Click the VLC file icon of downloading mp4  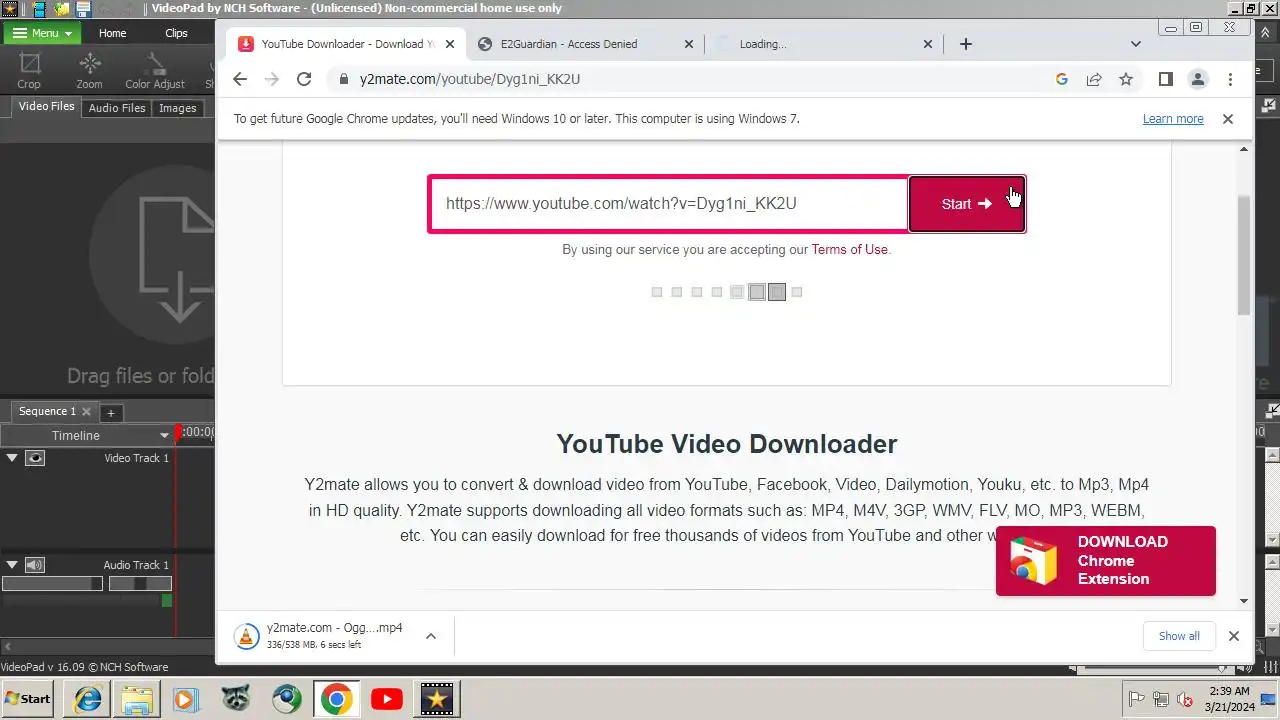coord(246,636)
